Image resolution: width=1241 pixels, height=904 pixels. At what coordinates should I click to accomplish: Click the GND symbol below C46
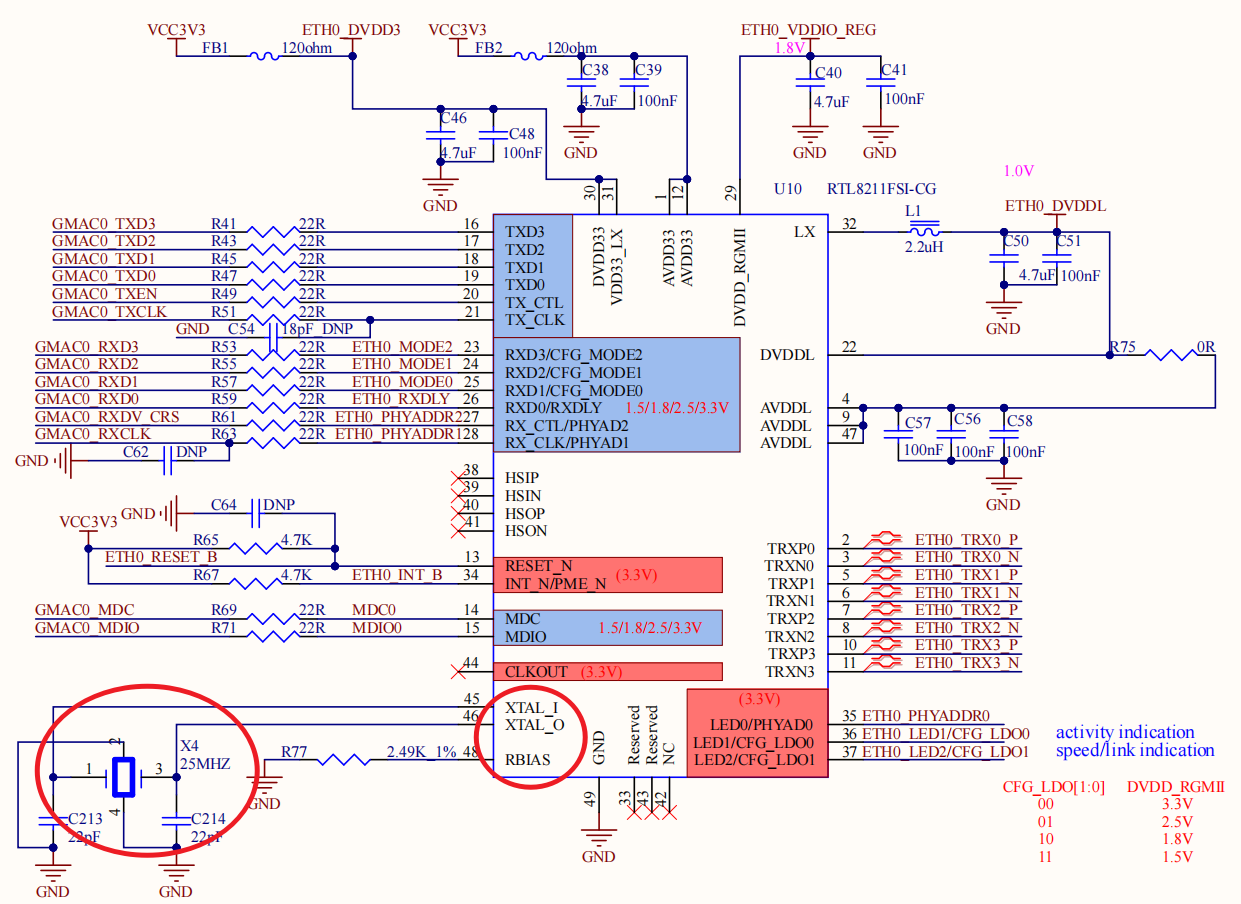[439, 188]
